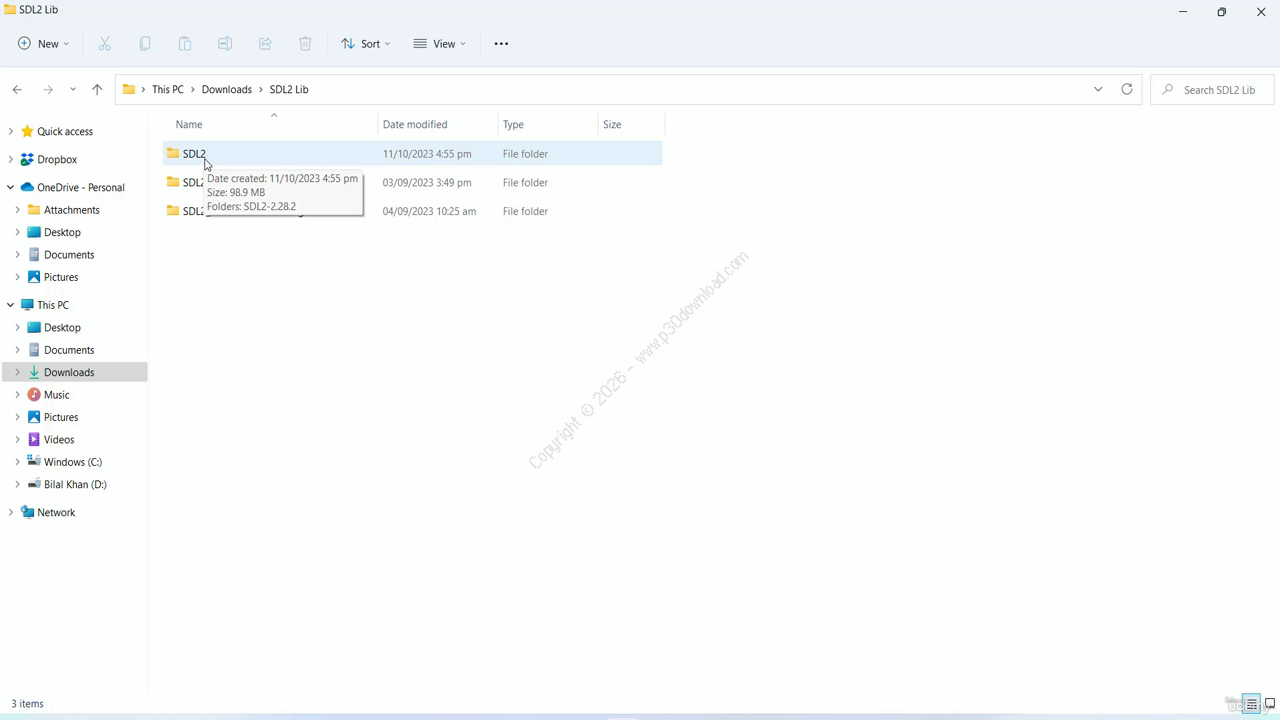Screen dimensions: 1280x720
Task: Collapse OneDrive - Personal node
Action: click(11, 188)
